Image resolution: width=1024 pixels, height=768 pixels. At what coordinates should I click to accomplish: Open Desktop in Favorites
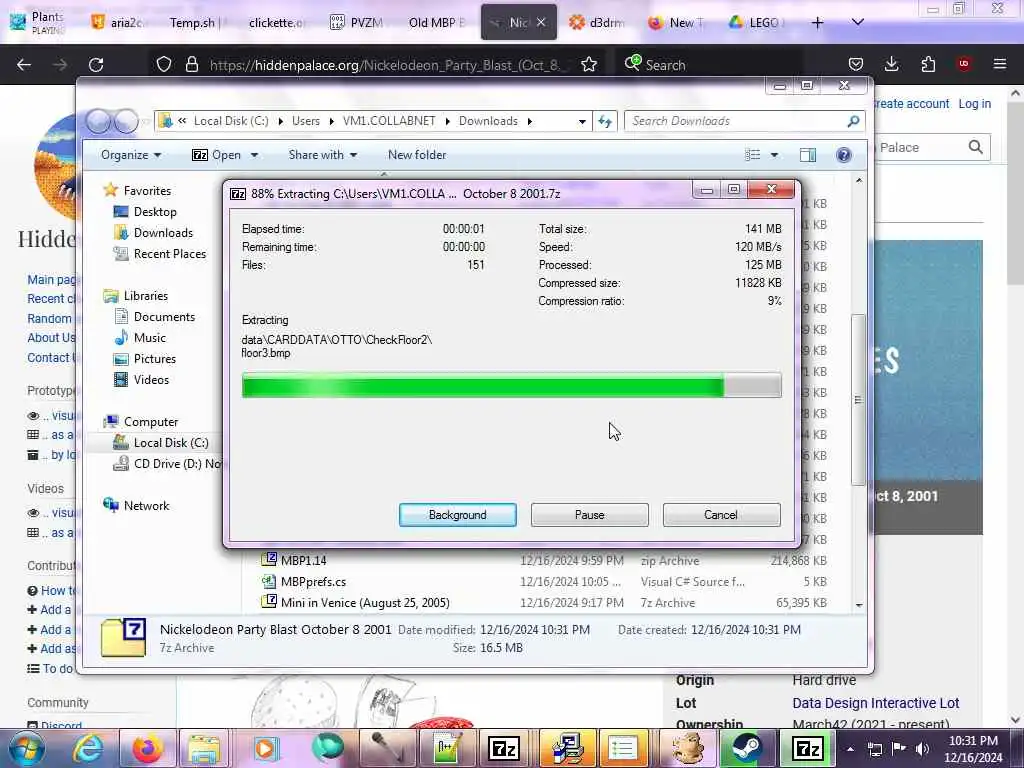click(x=155, y=212)
